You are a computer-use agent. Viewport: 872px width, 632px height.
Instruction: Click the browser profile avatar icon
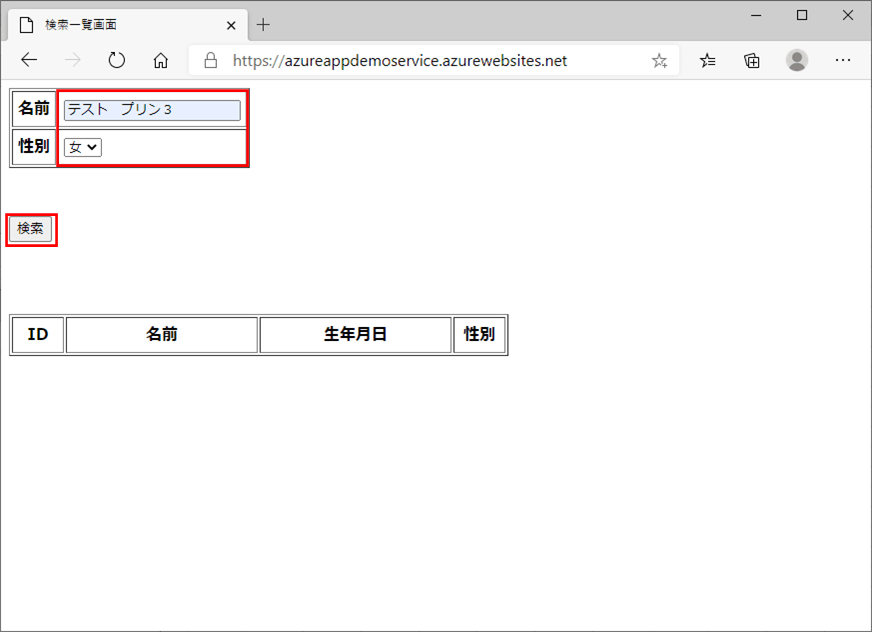pos(797,60)
